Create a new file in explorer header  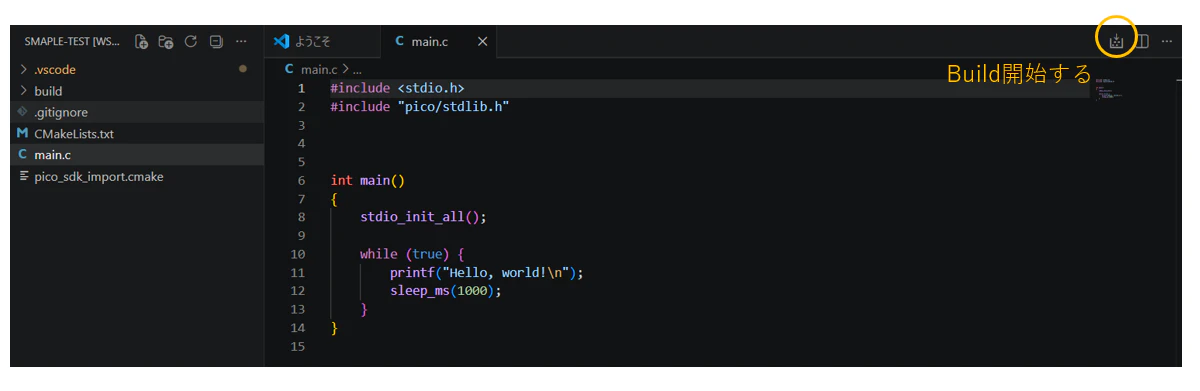(141, 42)
